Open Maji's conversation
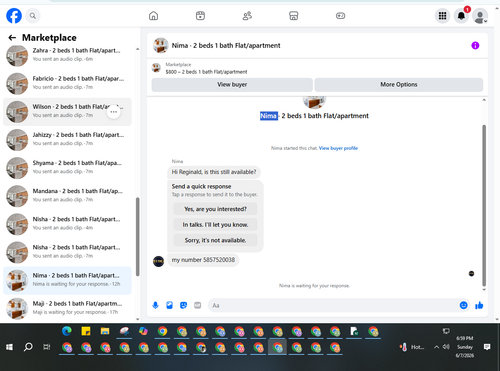Screen dimensions: 500x371 click(x=67, y=308)
